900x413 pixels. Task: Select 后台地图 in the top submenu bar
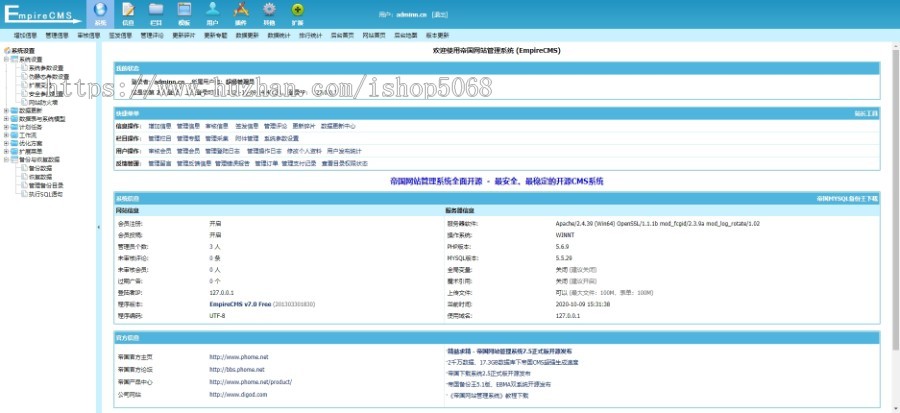405,36
